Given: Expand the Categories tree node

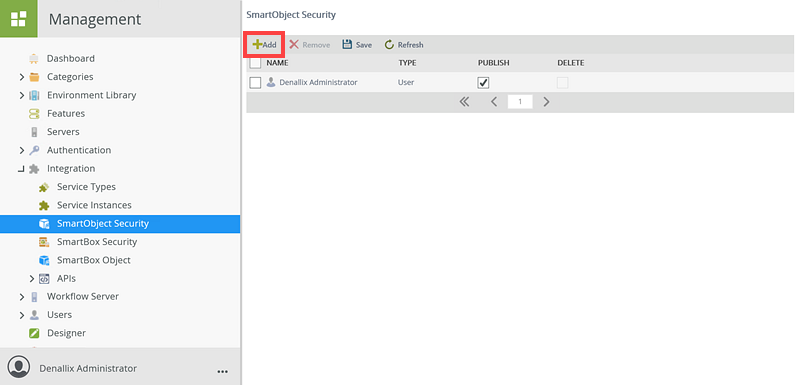Looking at the screenshot, I should (x=21, y=77).
